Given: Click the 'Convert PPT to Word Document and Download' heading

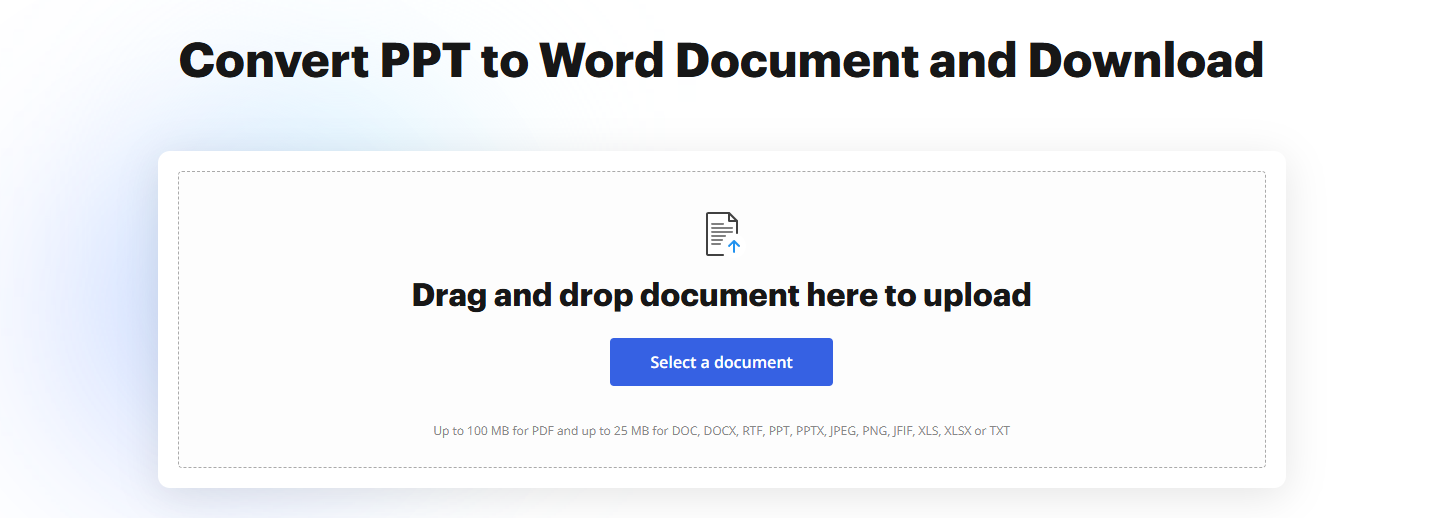Looking at the screenshot, I should tap(721, 60).
